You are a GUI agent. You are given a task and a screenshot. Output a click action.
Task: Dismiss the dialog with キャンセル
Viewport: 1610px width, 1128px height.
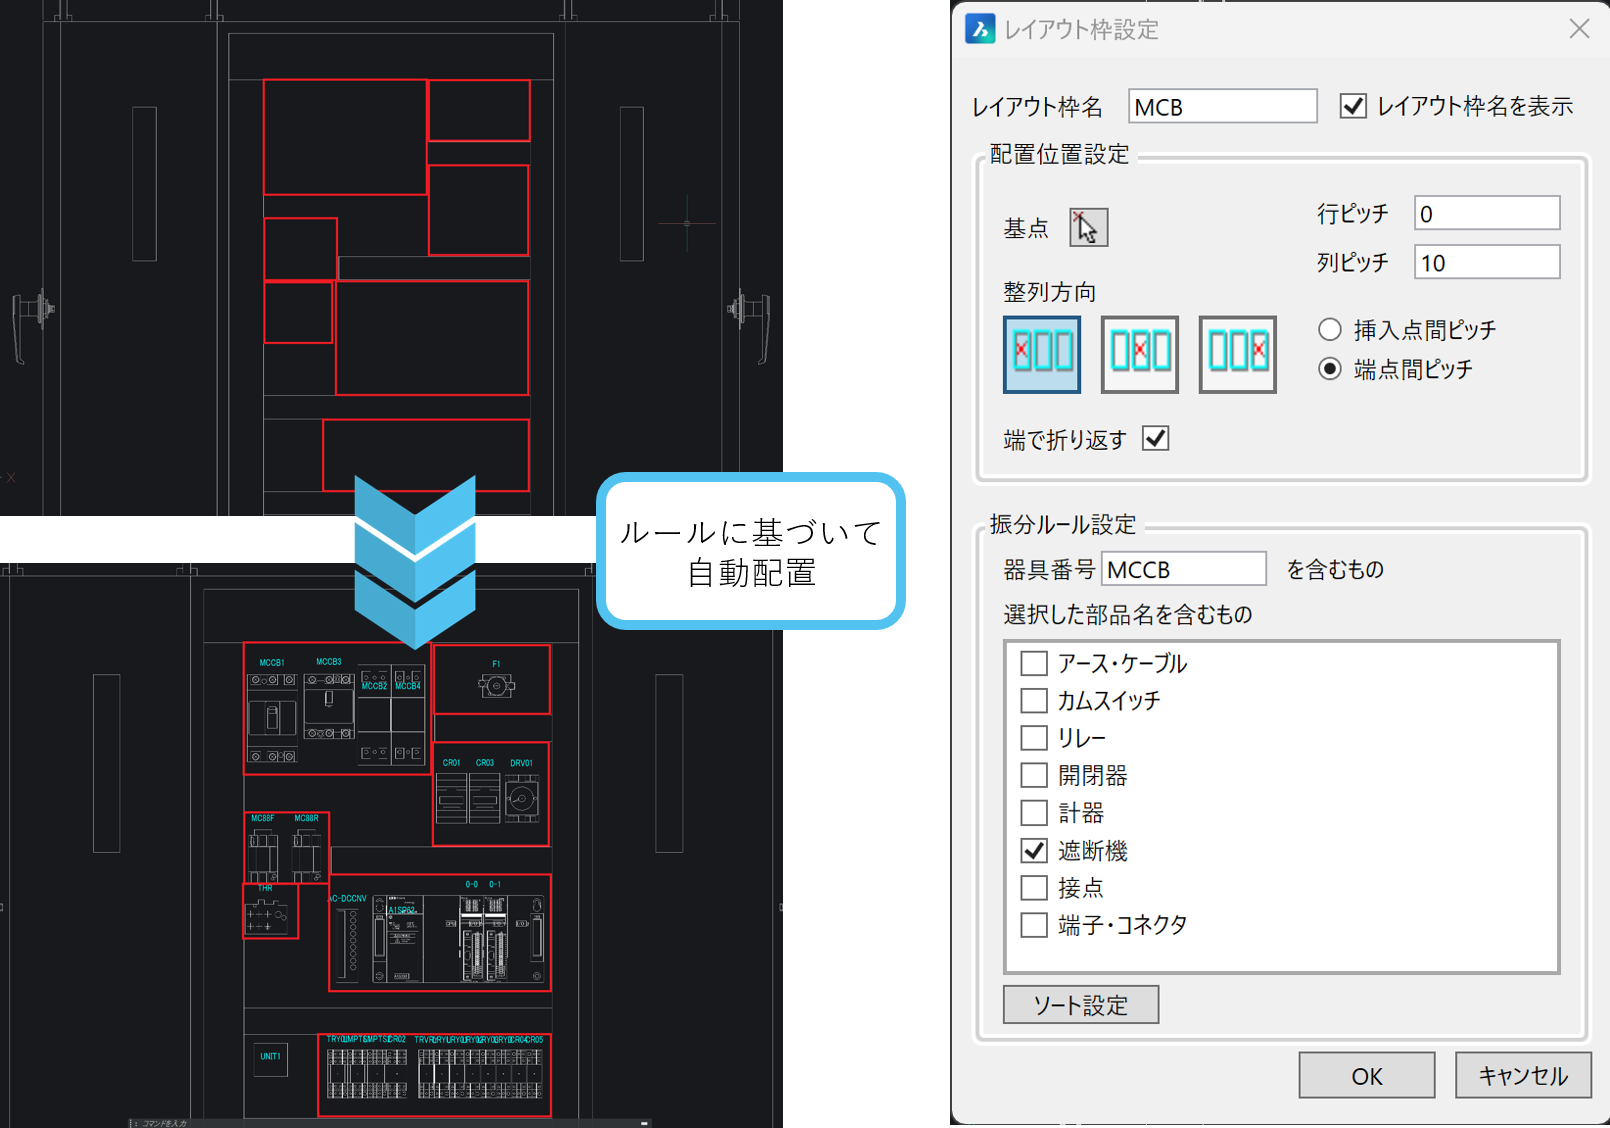(1522, 1075)
